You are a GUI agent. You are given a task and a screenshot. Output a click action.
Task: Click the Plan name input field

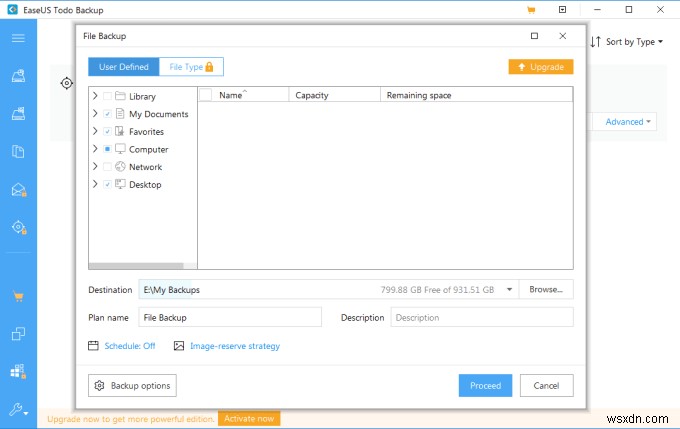point(230,317)
